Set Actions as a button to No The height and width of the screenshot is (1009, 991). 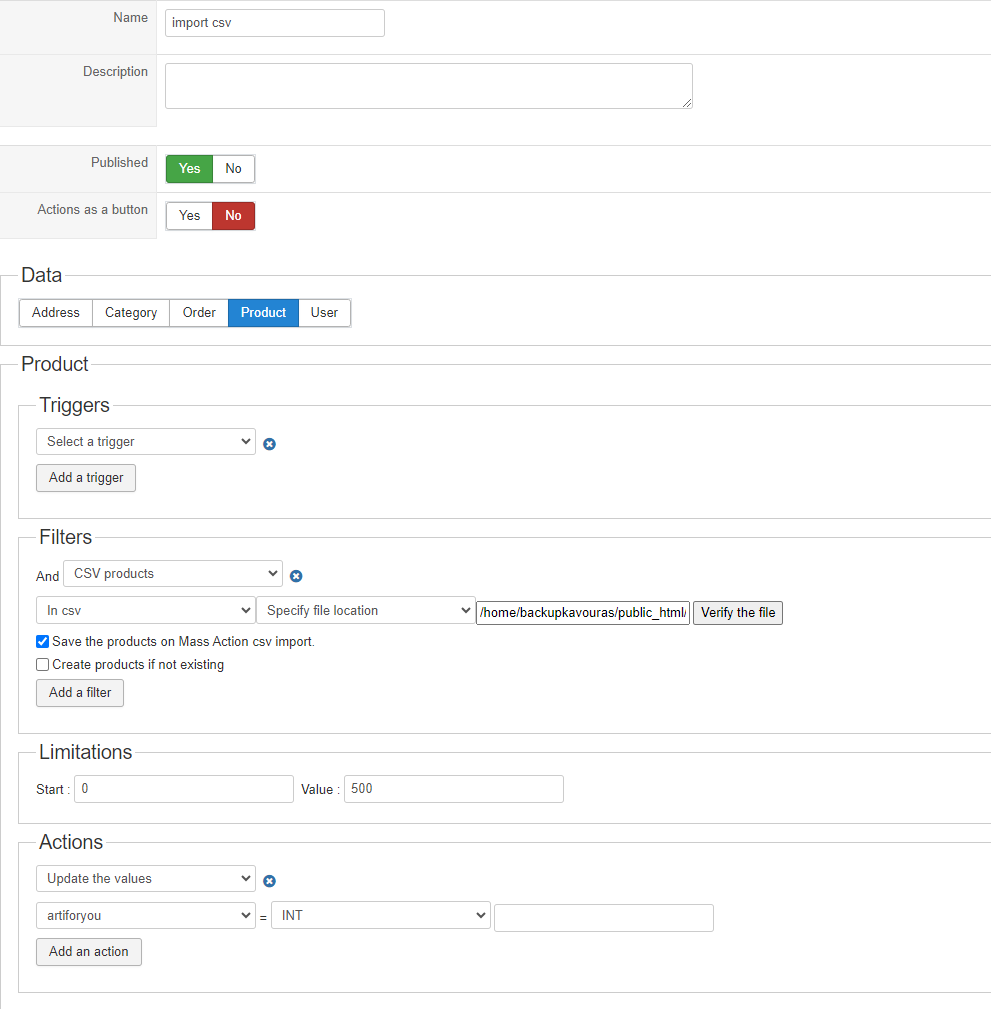point(234,216)
